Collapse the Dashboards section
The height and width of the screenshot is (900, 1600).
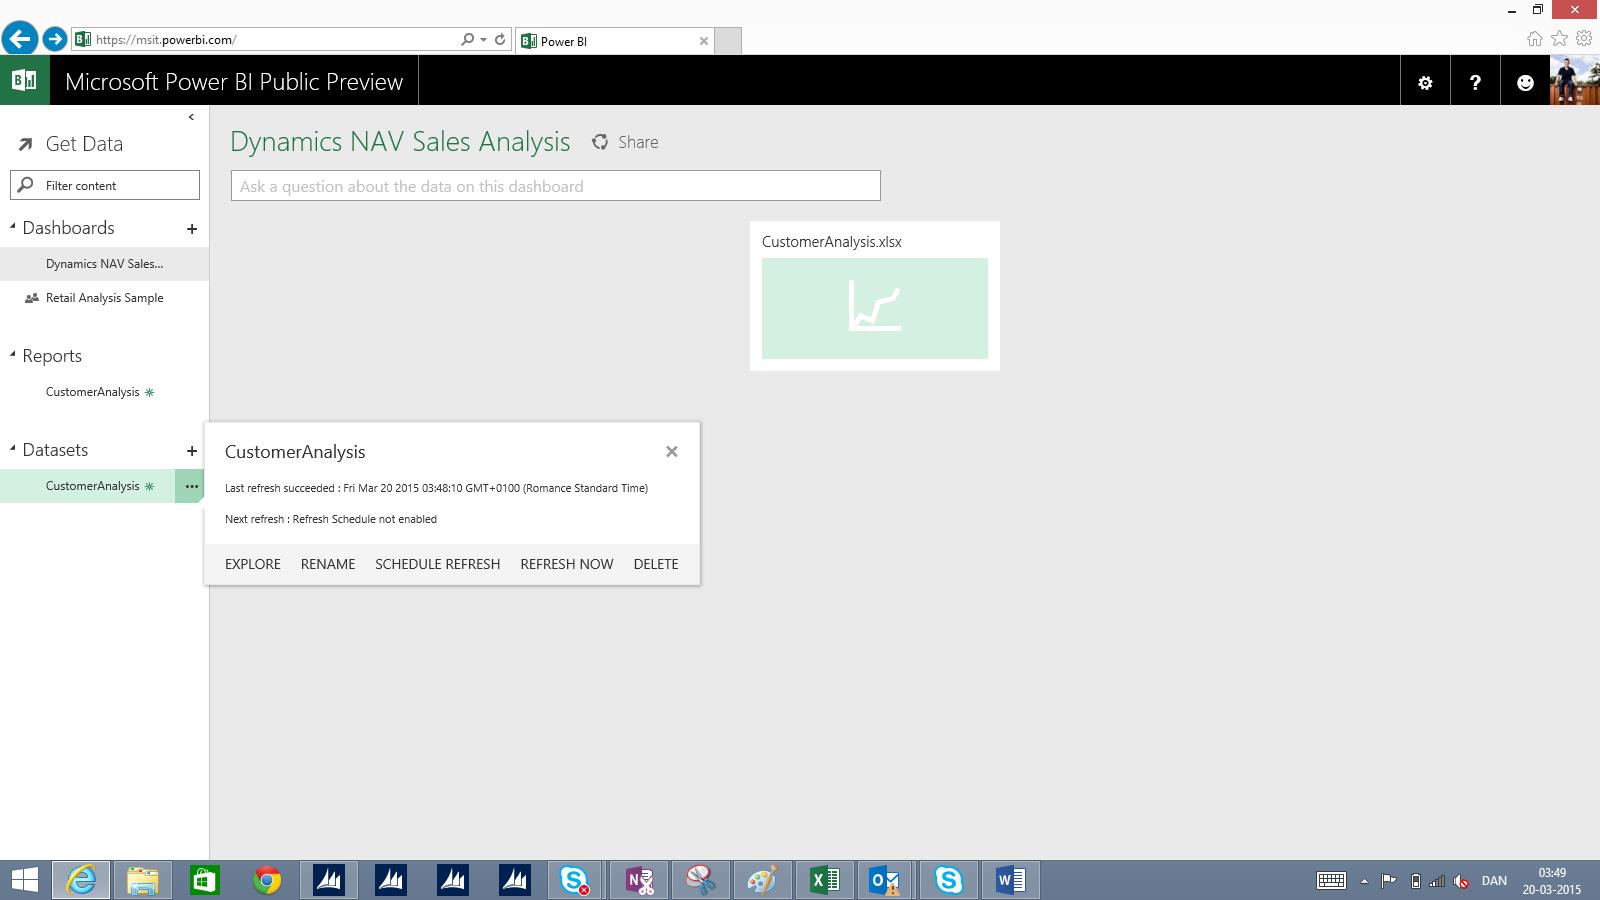pyautogui.click(x=12, y=227)
